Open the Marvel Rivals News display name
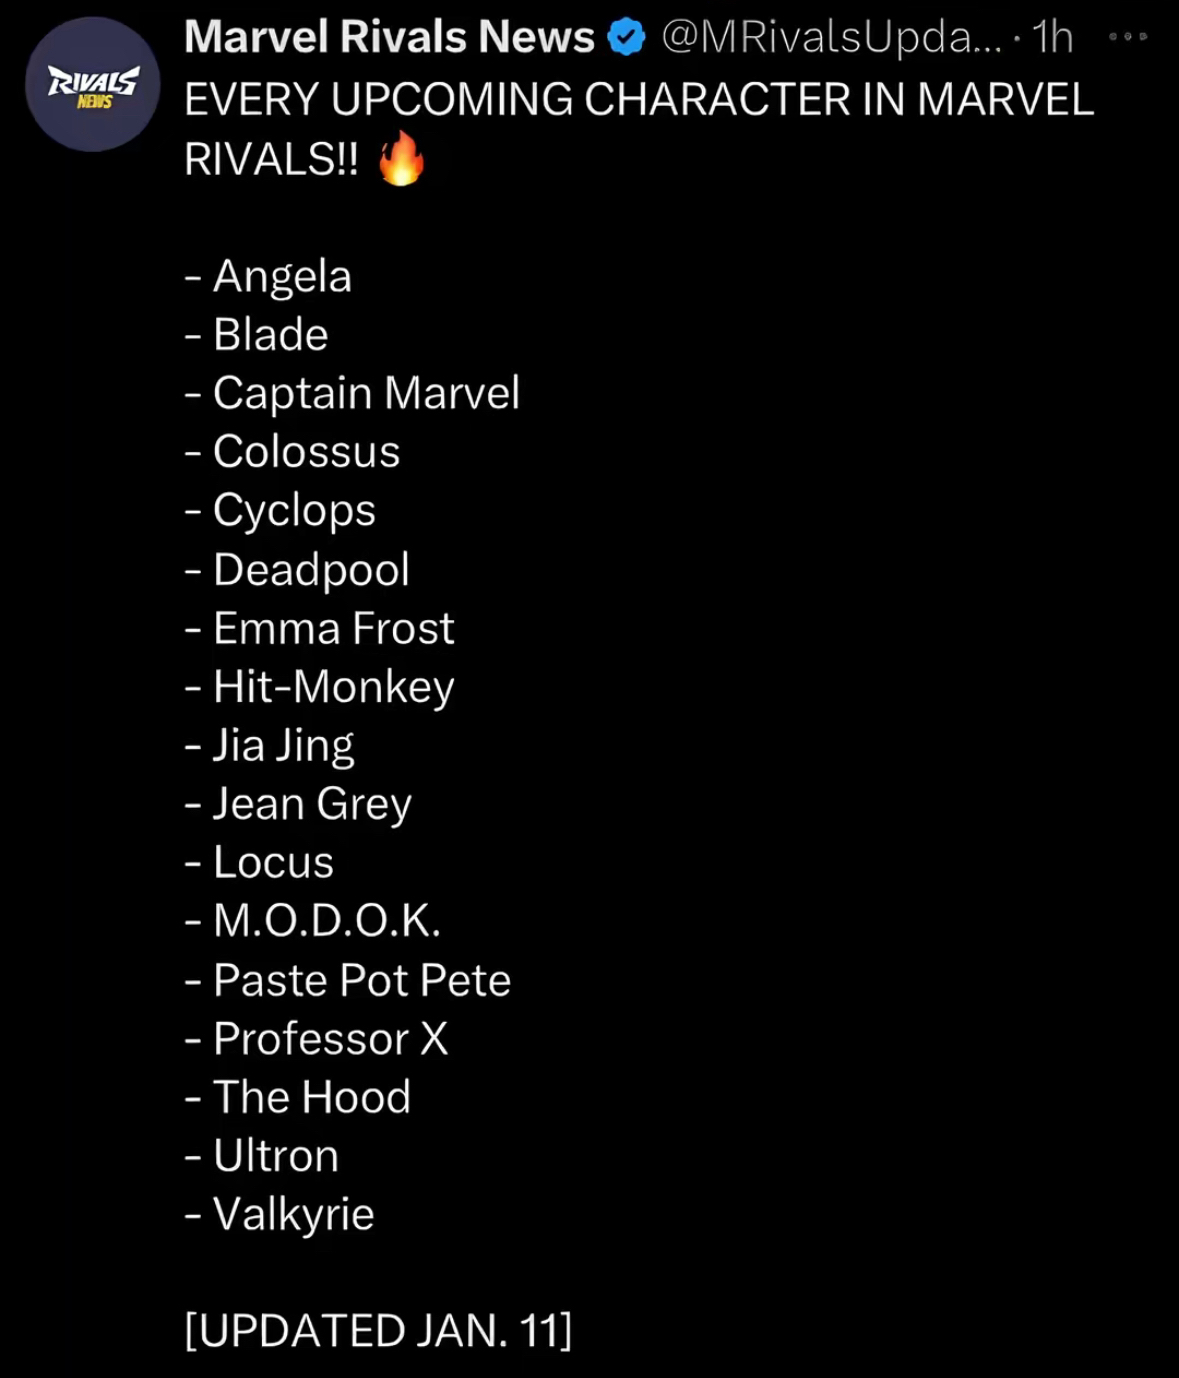This screenshot has height=1378, width=1179. click(389, 37)
